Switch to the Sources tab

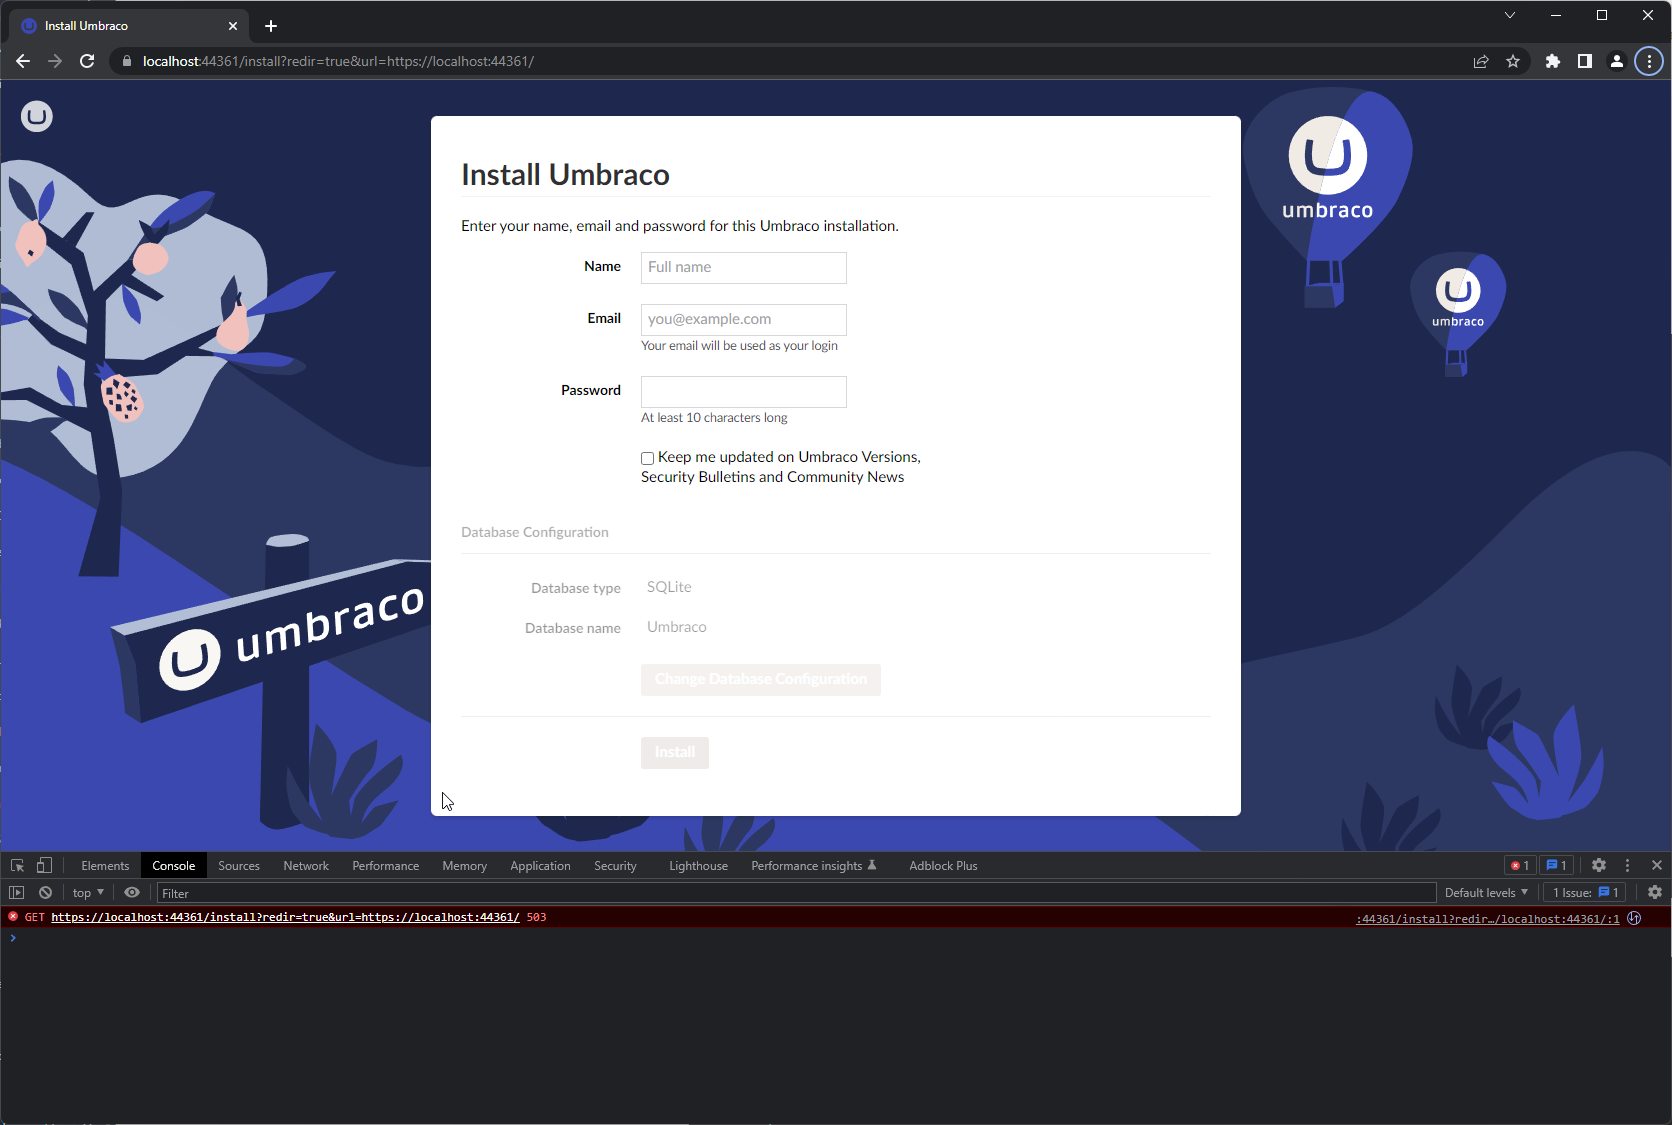coord(239,866)
